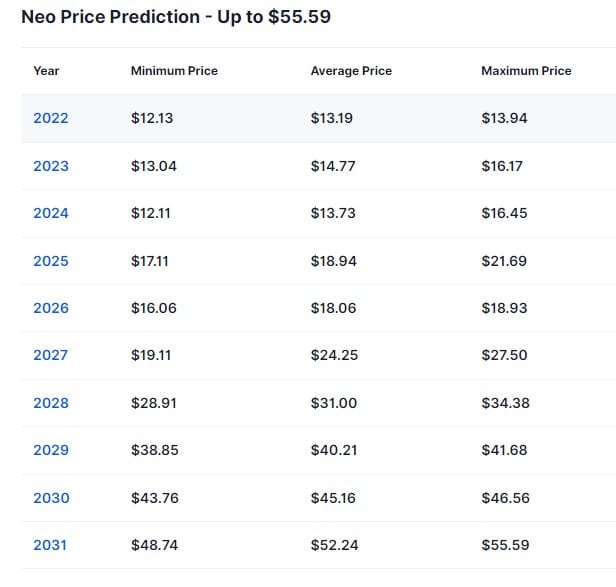Click the 2027 average price $24.25
The width and height of the screenshot is (616, 587).
(x=333, y=355)
